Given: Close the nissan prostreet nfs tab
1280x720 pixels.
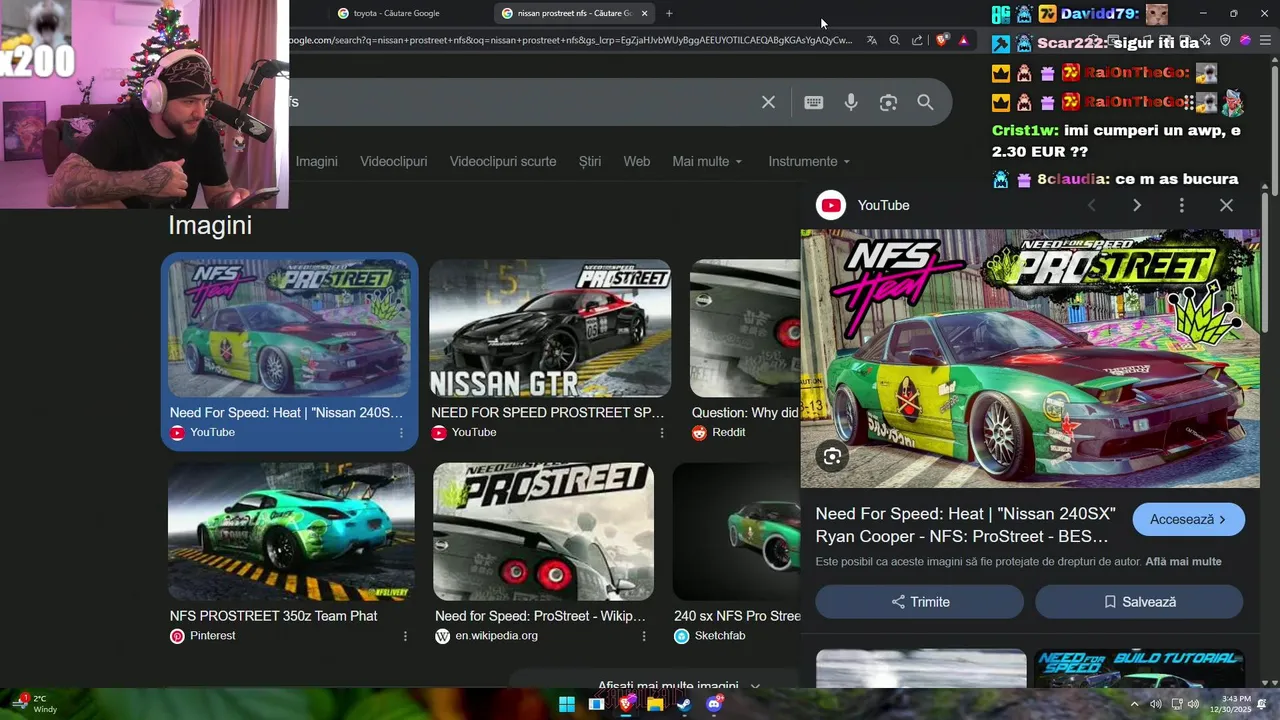Looking at the screenshot, I should coord(644,13).
